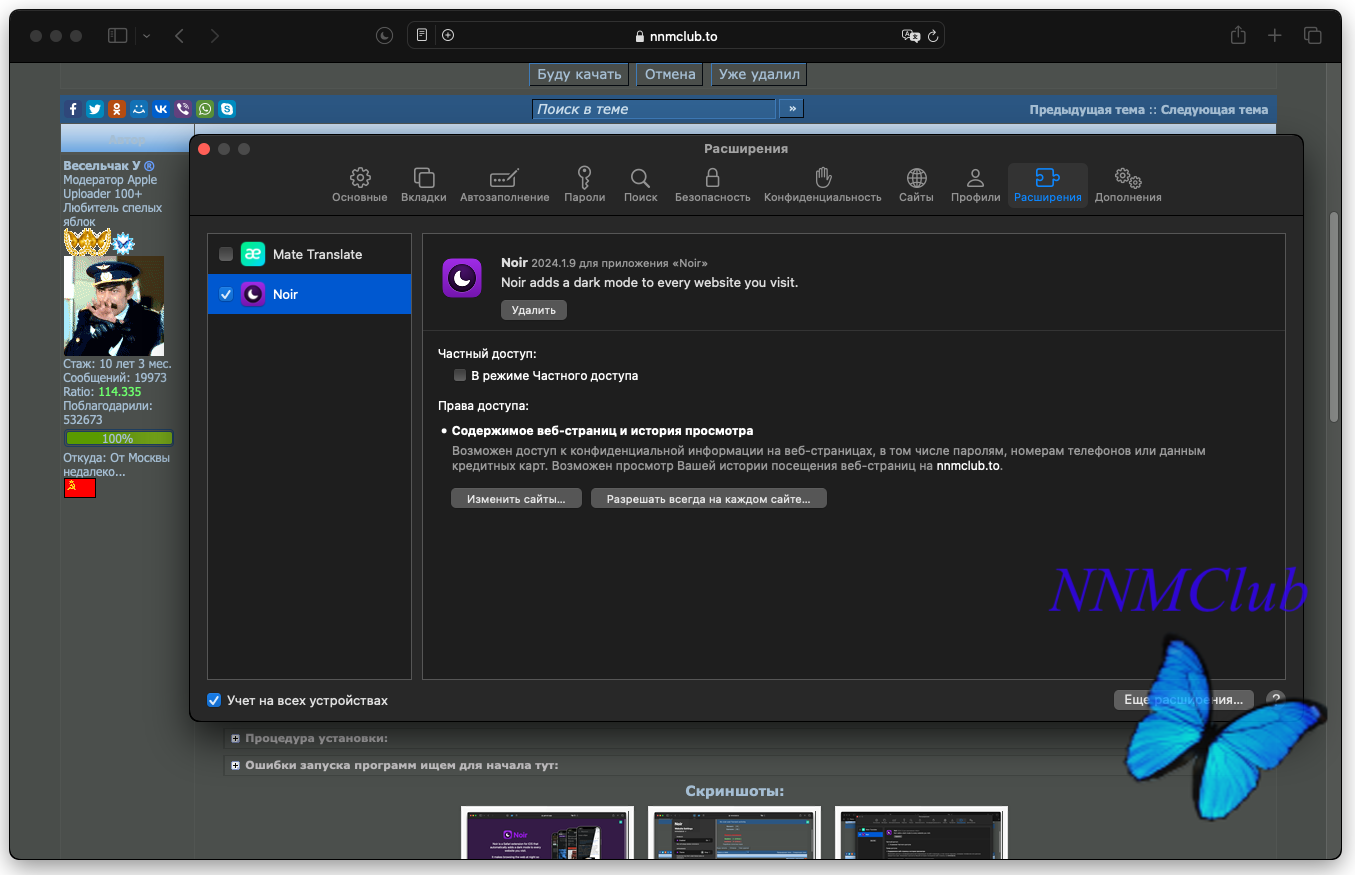The image size is (1355, 875).
Task: Enable the Mate Translate extension checkbox
Action: click(x=226, y=254)
